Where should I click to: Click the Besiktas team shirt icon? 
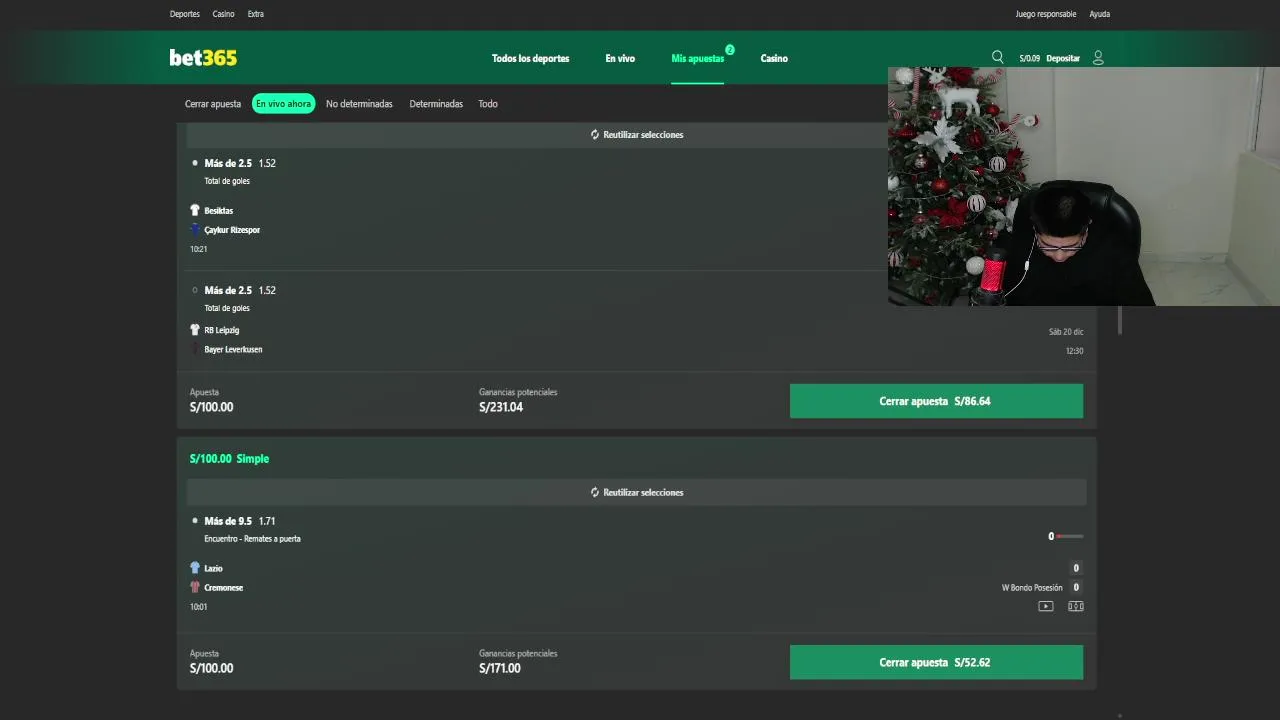click(195, 211)
